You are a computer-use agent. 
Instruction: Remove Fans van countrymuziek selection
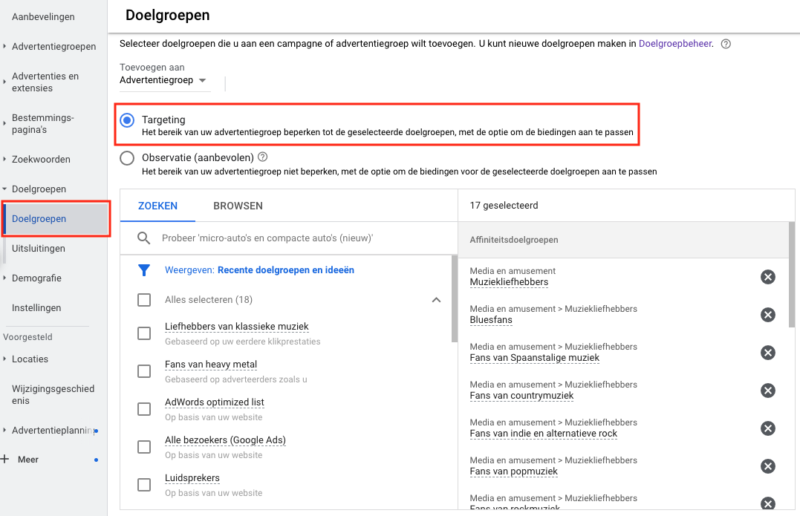(768, 390)
